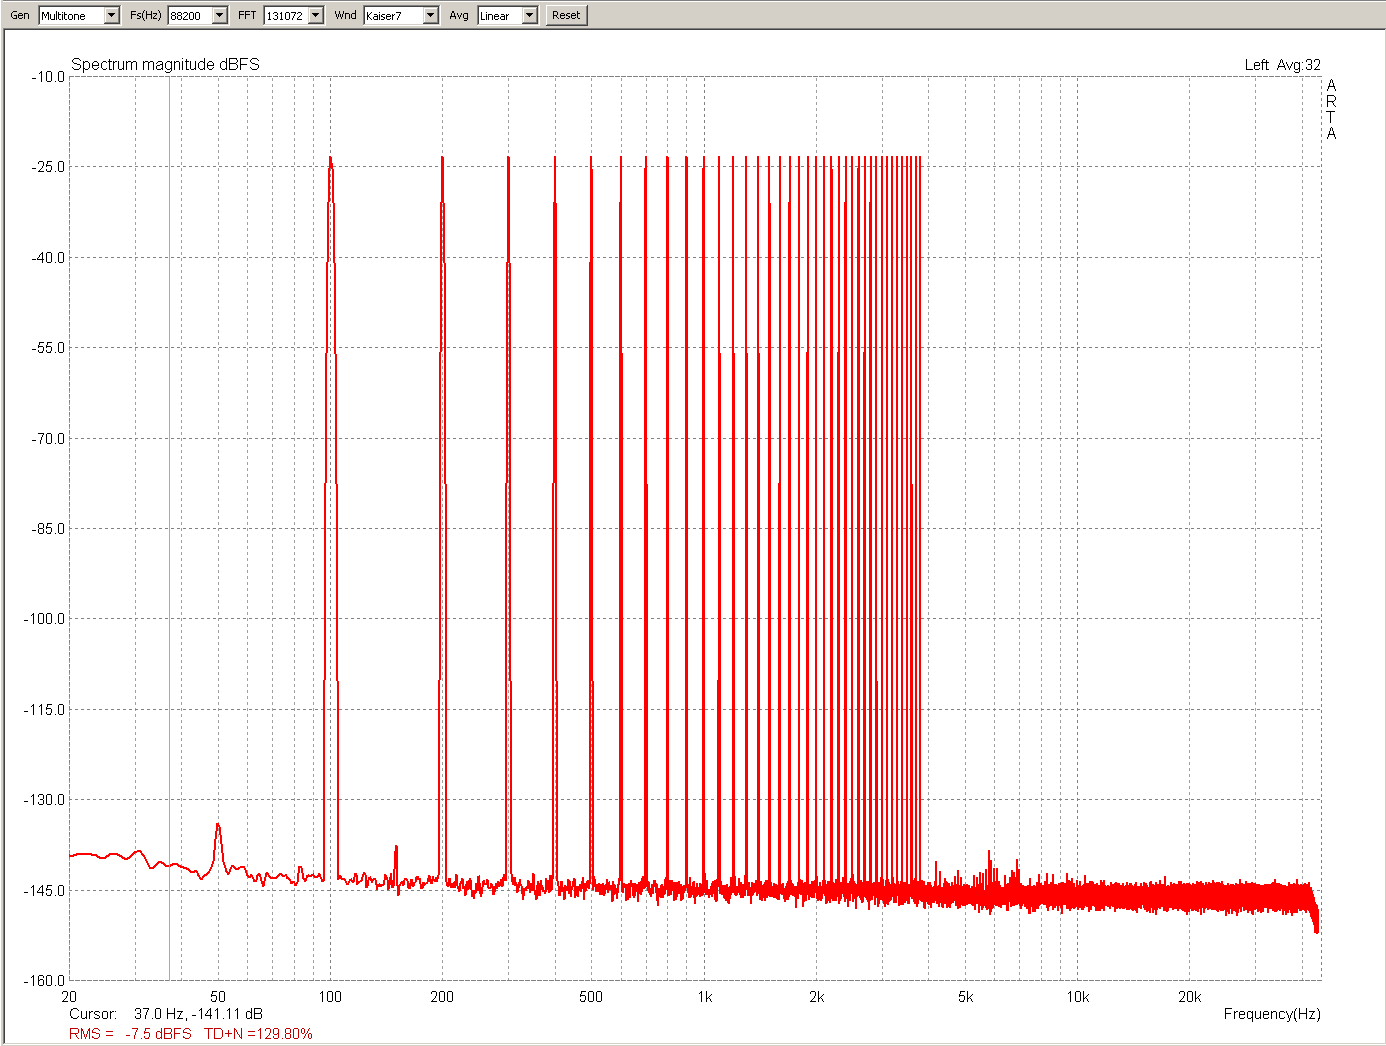Click the ARTA vertical label
Viewport: 1386px width, 1046px height.
click(x=1331, y=109)
